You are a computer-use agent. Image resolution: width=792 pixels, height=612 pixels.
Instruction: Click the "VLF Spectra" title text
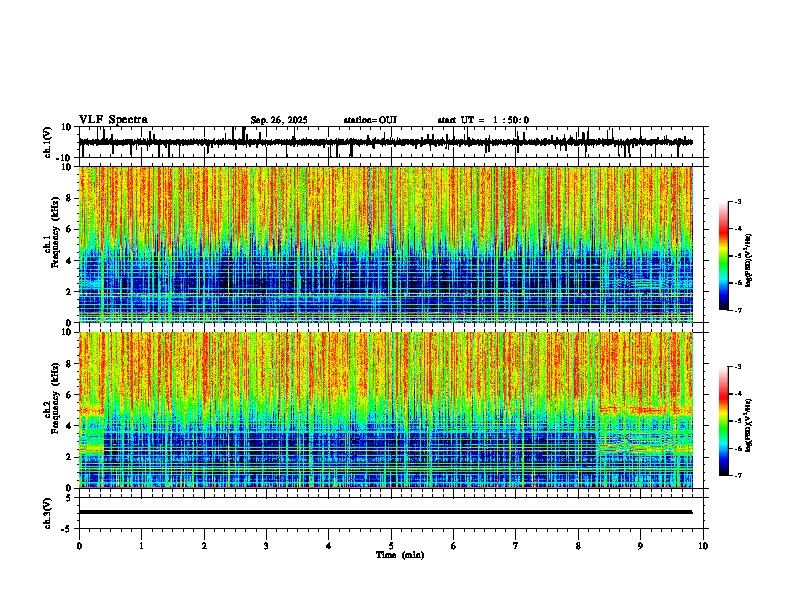coord(113,120)
